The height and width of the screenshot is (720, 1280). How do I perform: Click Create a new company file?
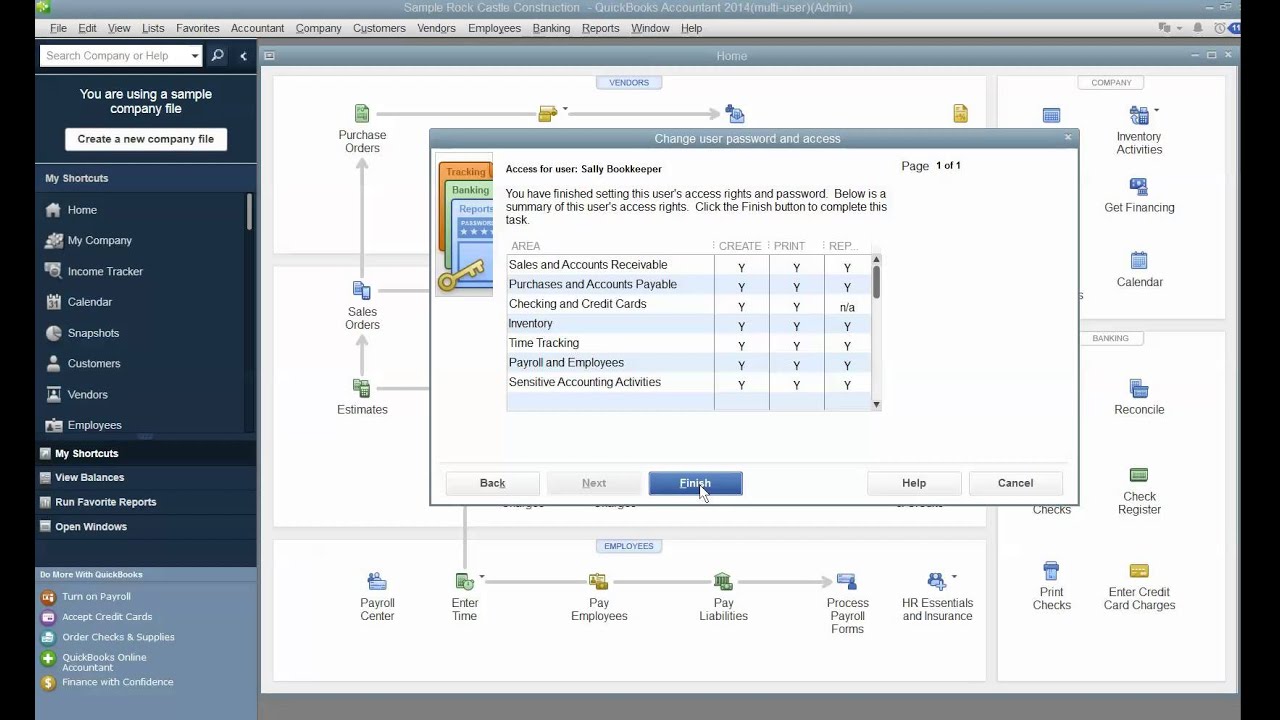(146, 139)
